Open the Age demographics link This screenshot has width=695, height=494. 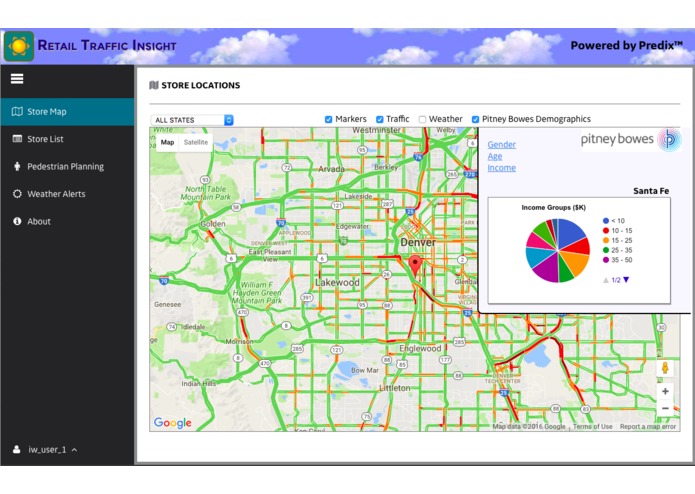[495, 156]
